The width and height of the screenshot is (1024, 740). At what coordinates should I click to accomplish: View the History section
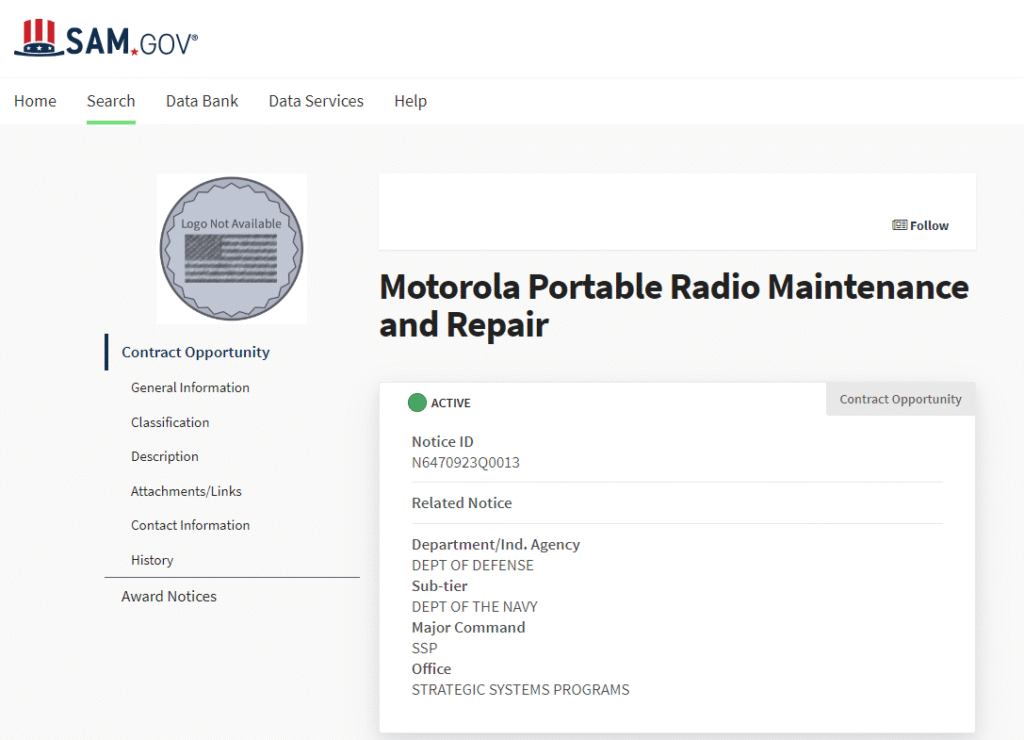coord(152,560)
